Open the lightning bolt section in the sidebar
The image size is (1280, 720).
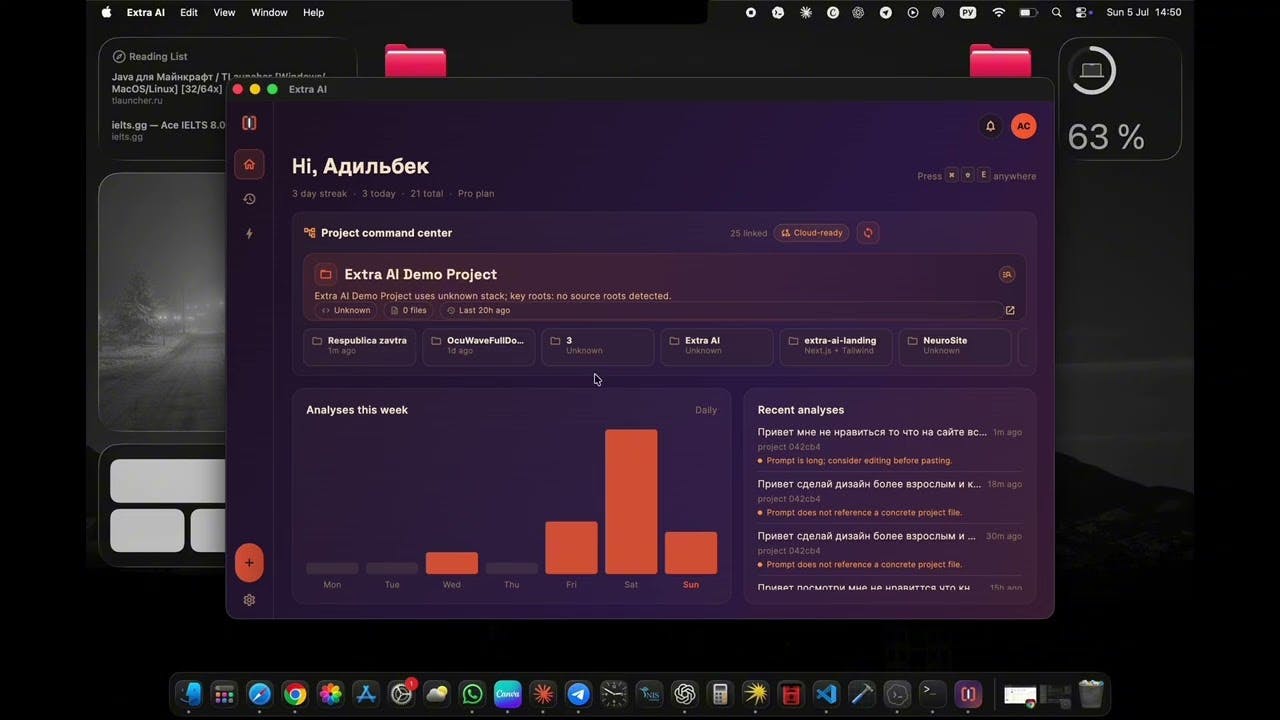click(x=249, y=233)
